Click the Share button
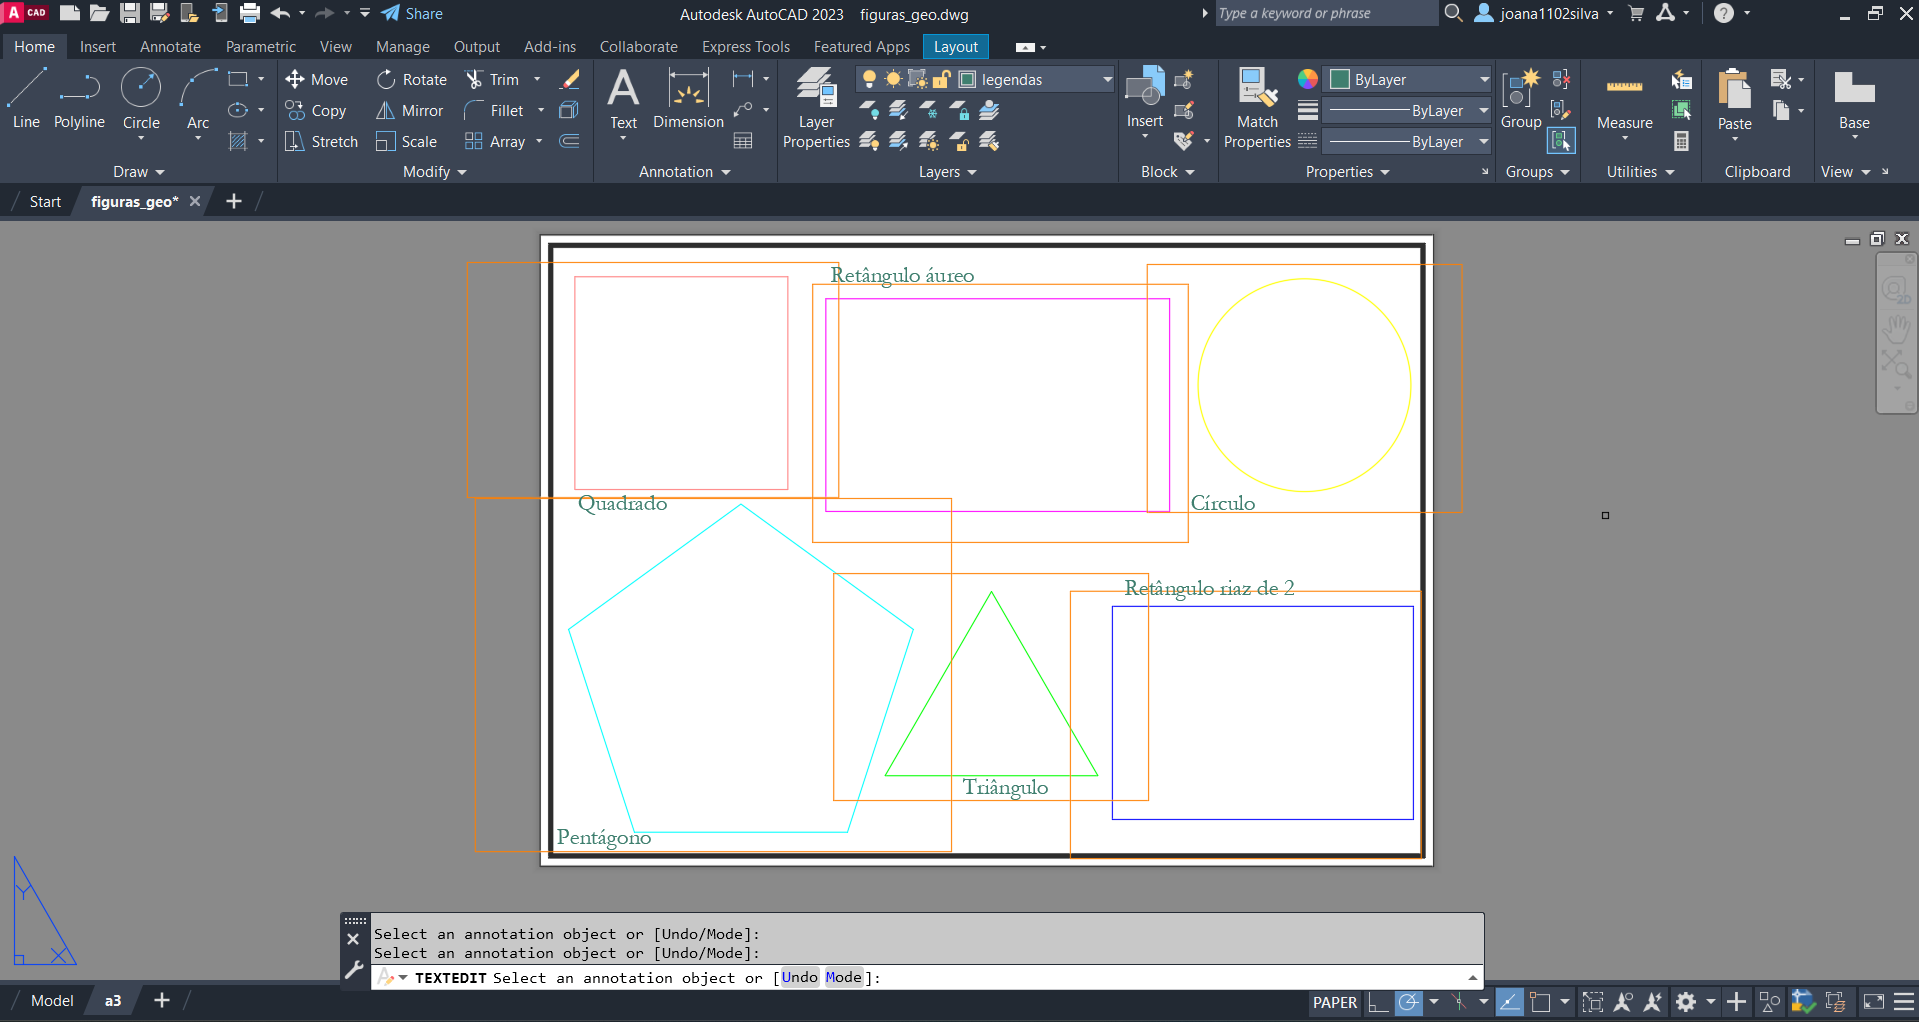Image resolution: width=1919 pixels, height=1022 pixels. point(412,14)
